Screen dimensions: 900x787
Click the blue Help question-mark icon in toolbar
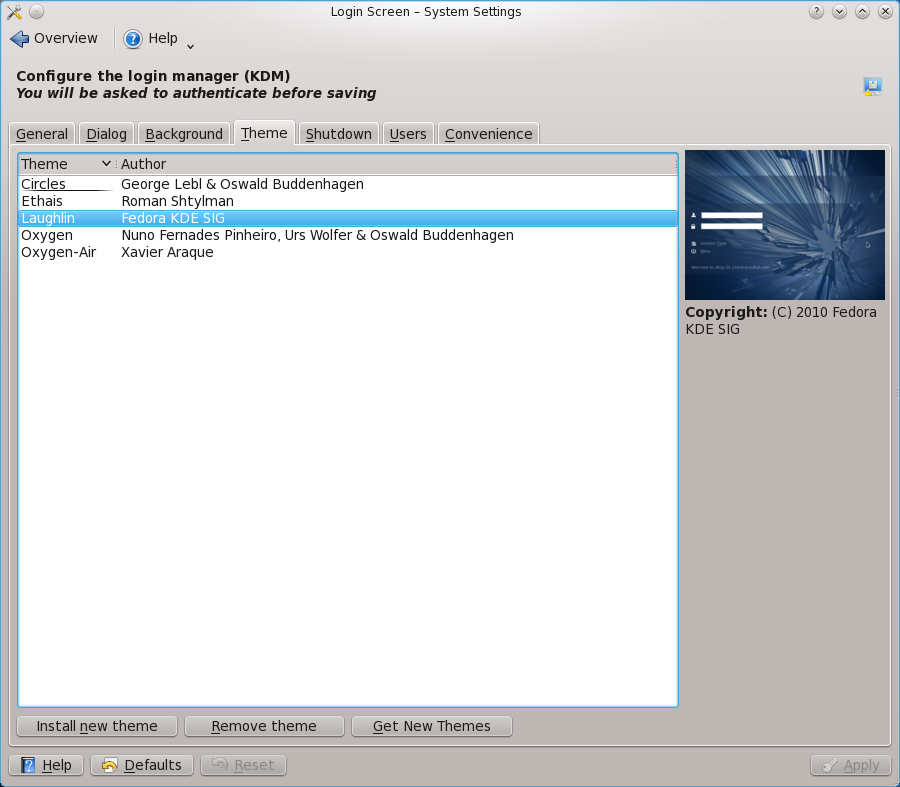pyautogui.click(x=133, y=38)
